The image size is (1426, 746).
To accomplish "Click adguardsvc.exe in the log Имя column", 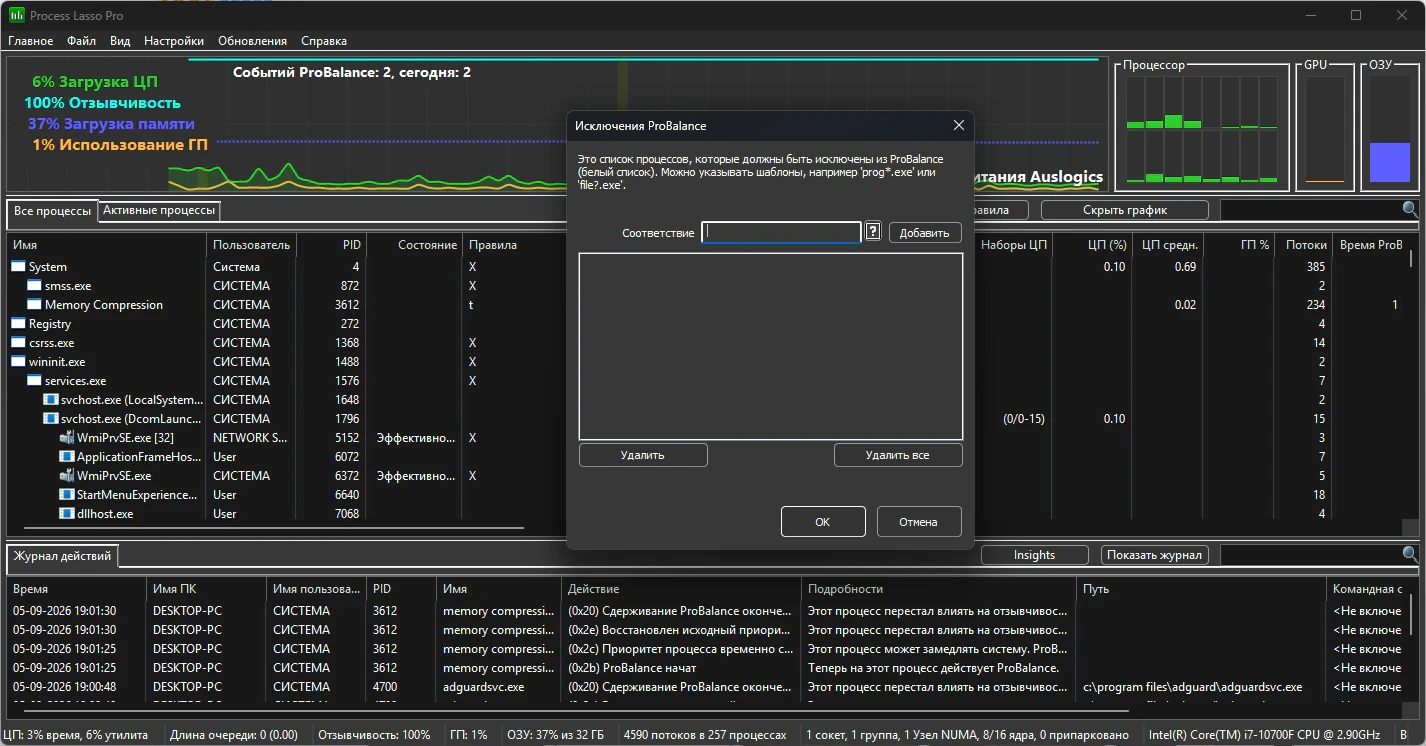I will point(484,687).
